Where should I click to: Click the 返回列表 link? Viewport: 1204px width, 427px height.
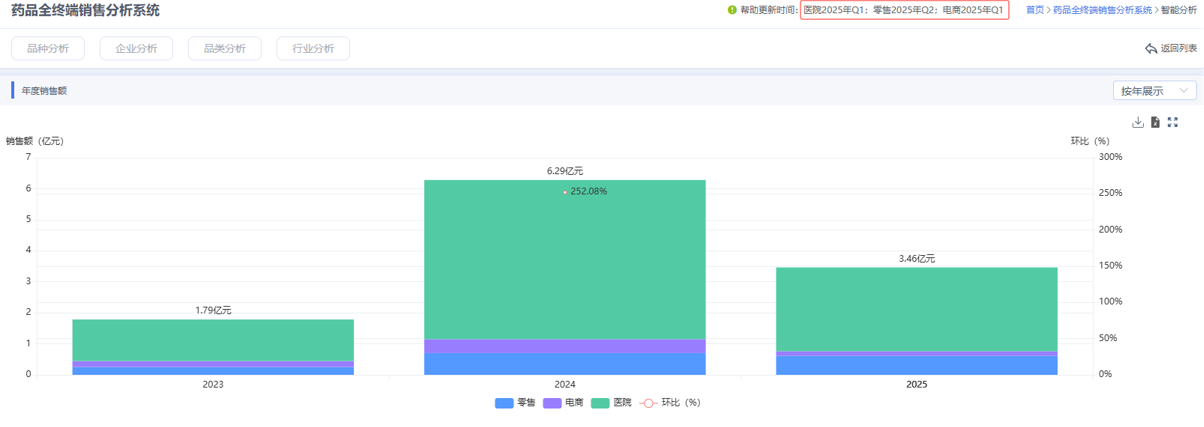click(x=1179, y=48)
